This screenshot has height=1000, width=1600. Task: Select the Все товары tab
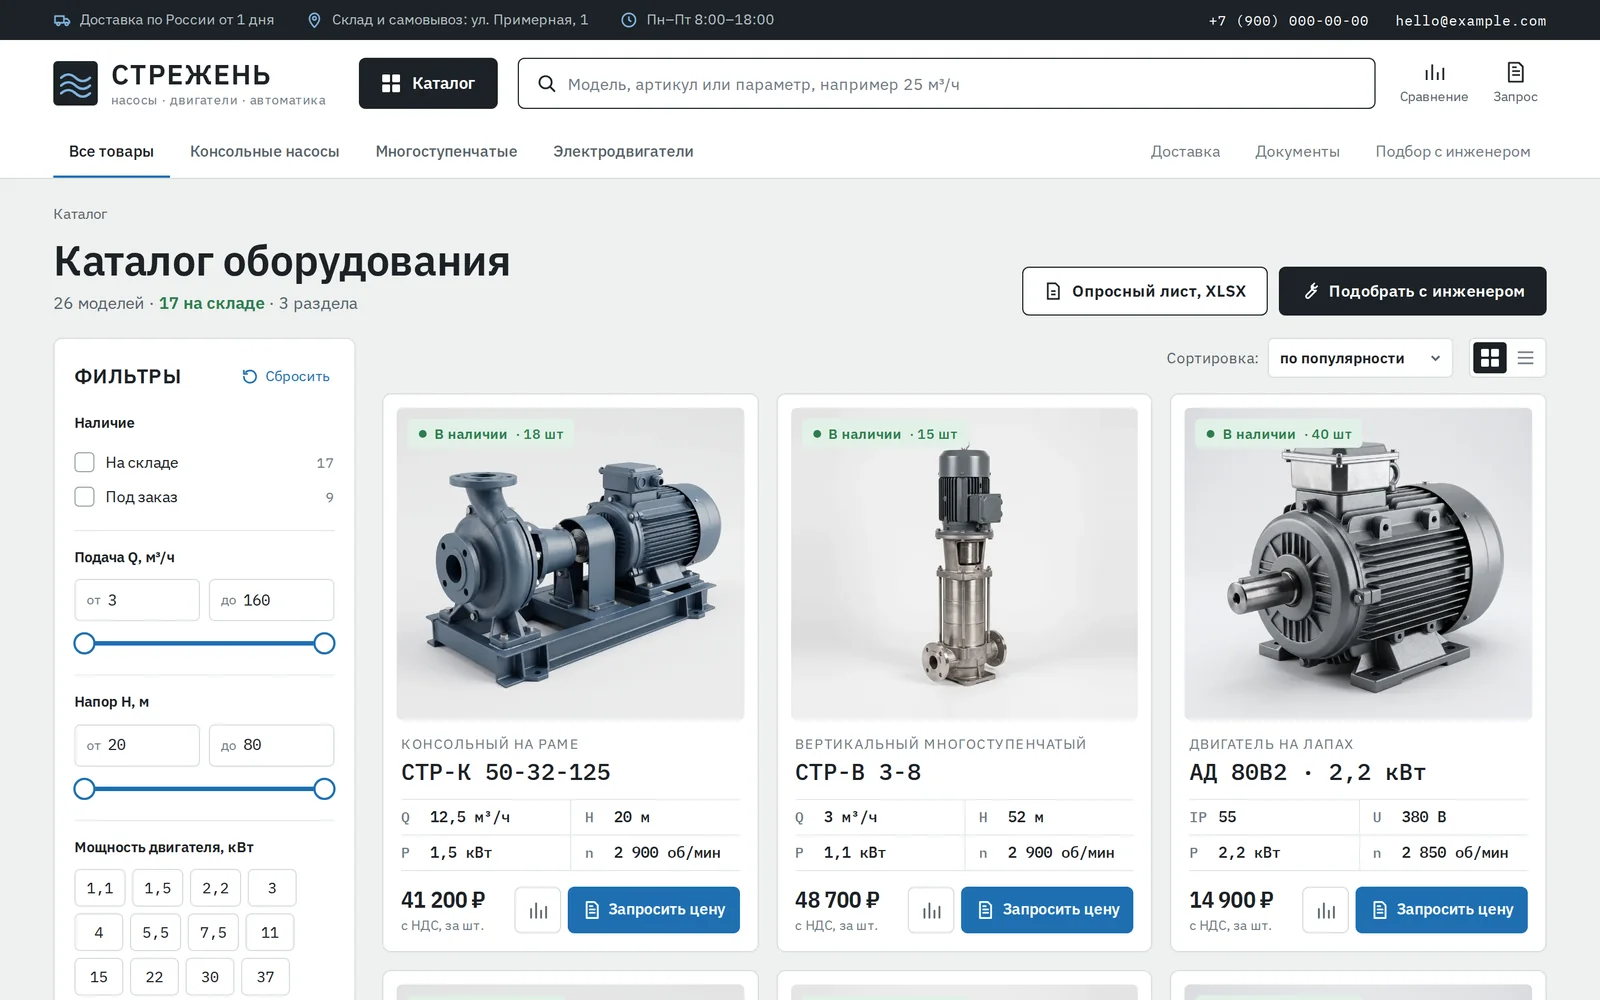click(x=111, y=152)
